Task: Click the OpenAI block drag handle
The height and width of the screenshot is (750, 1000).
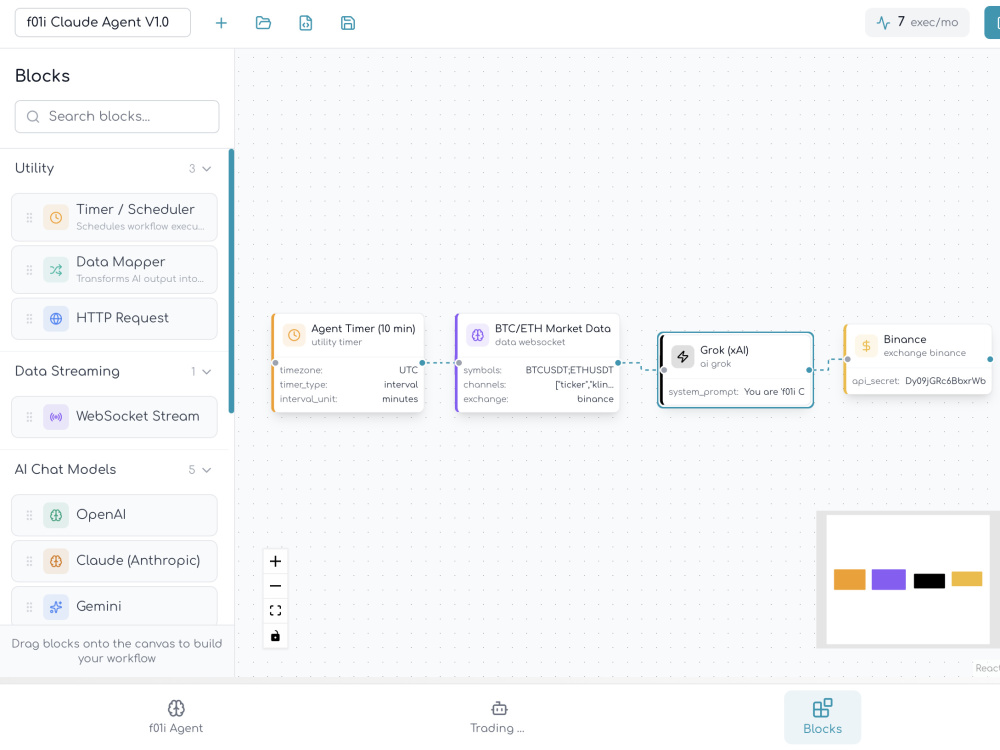Action: tap(29, 515)
